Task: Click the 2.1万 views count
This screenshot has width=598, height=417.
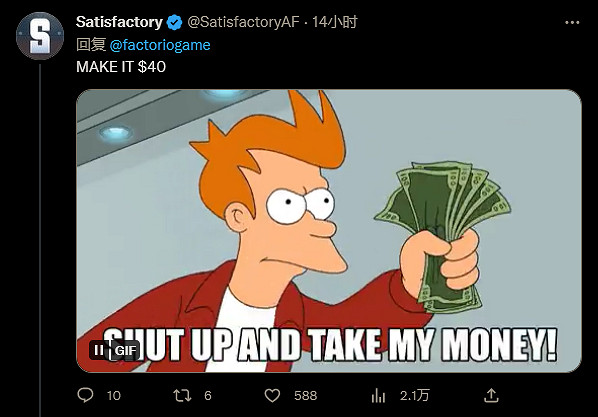Action: point(415,396)
